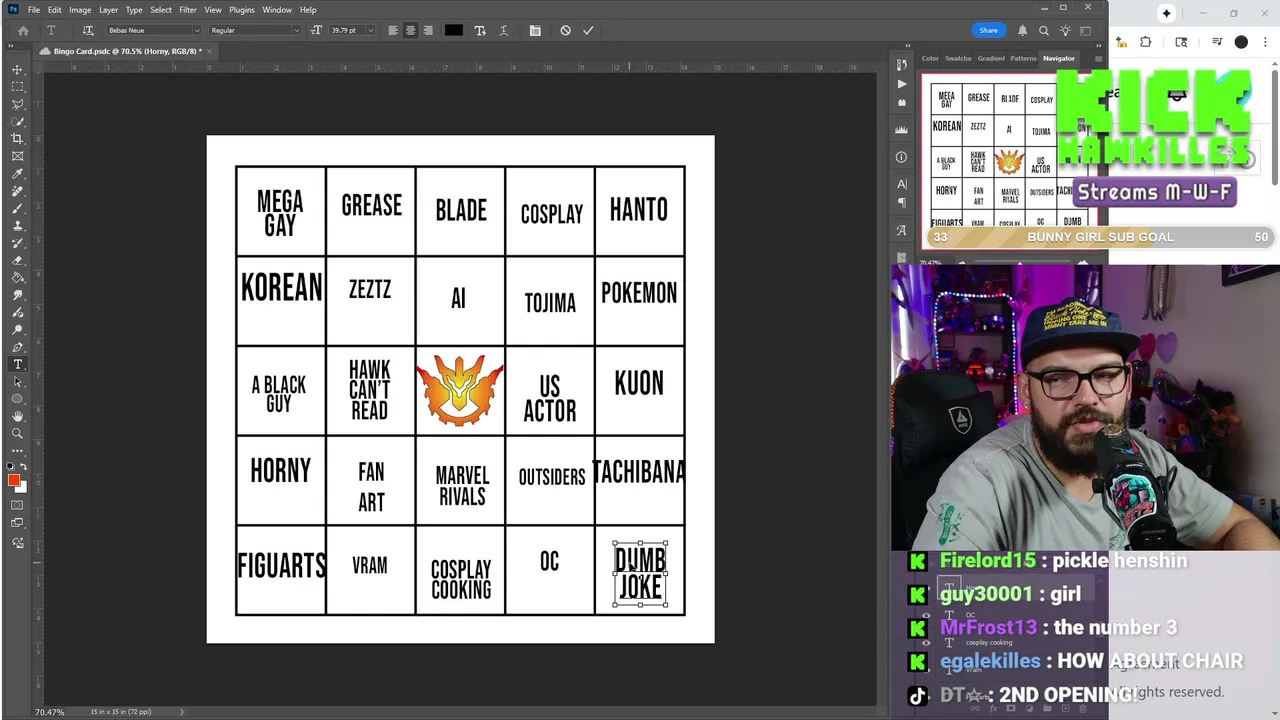Select the Spot Healing Brush tool
Viewport: 1280px width, 720px height.
(x=18, y=191)
